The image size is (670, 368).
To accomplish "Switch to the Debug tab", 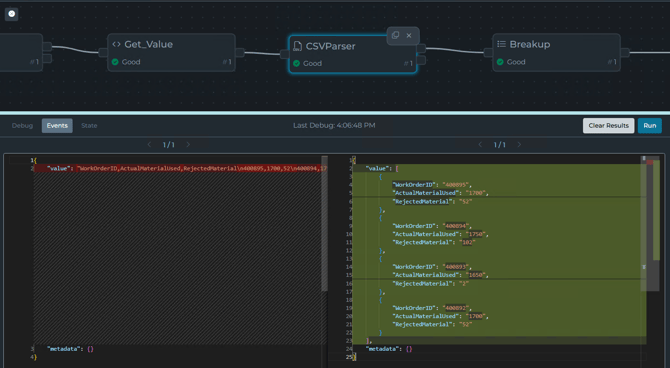I will (x=22, y=126).
